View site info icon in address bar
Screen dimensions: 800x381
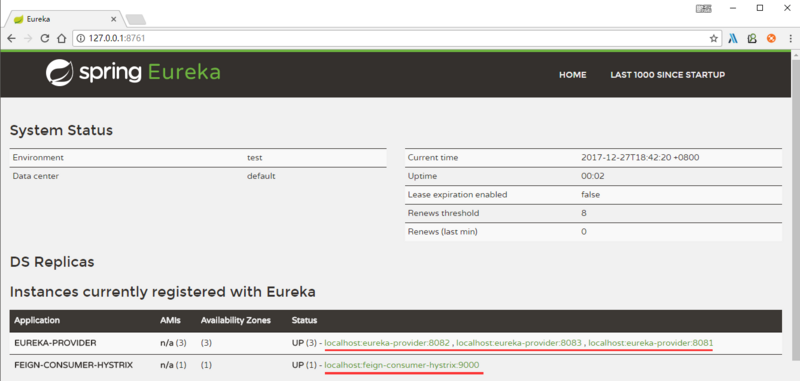(81, 38)
